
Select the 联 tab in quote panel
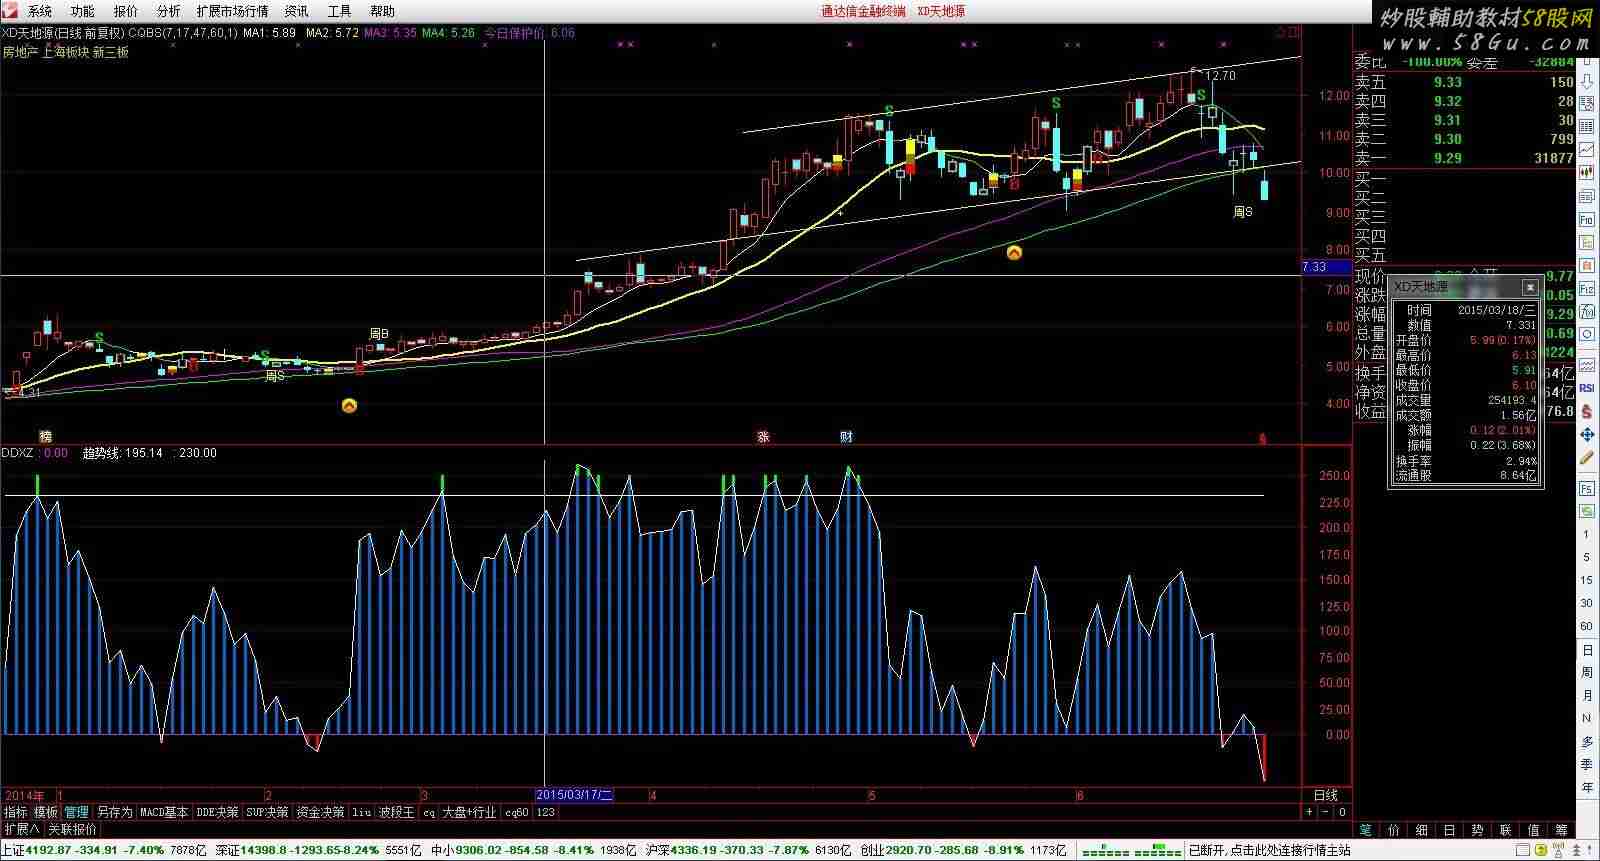point(1505,829)
